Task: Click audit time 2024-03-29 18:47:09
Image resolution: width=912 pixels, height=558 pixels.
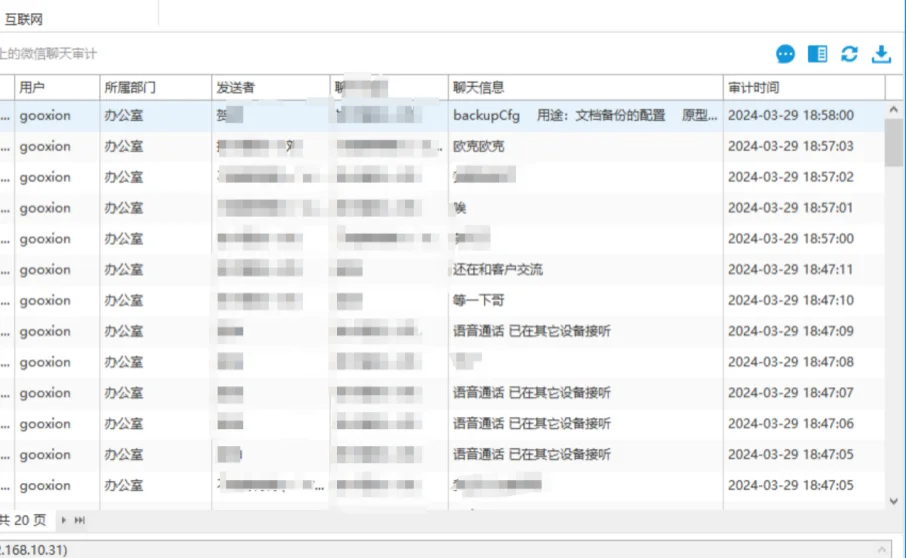Action: [x=790, y=331]
